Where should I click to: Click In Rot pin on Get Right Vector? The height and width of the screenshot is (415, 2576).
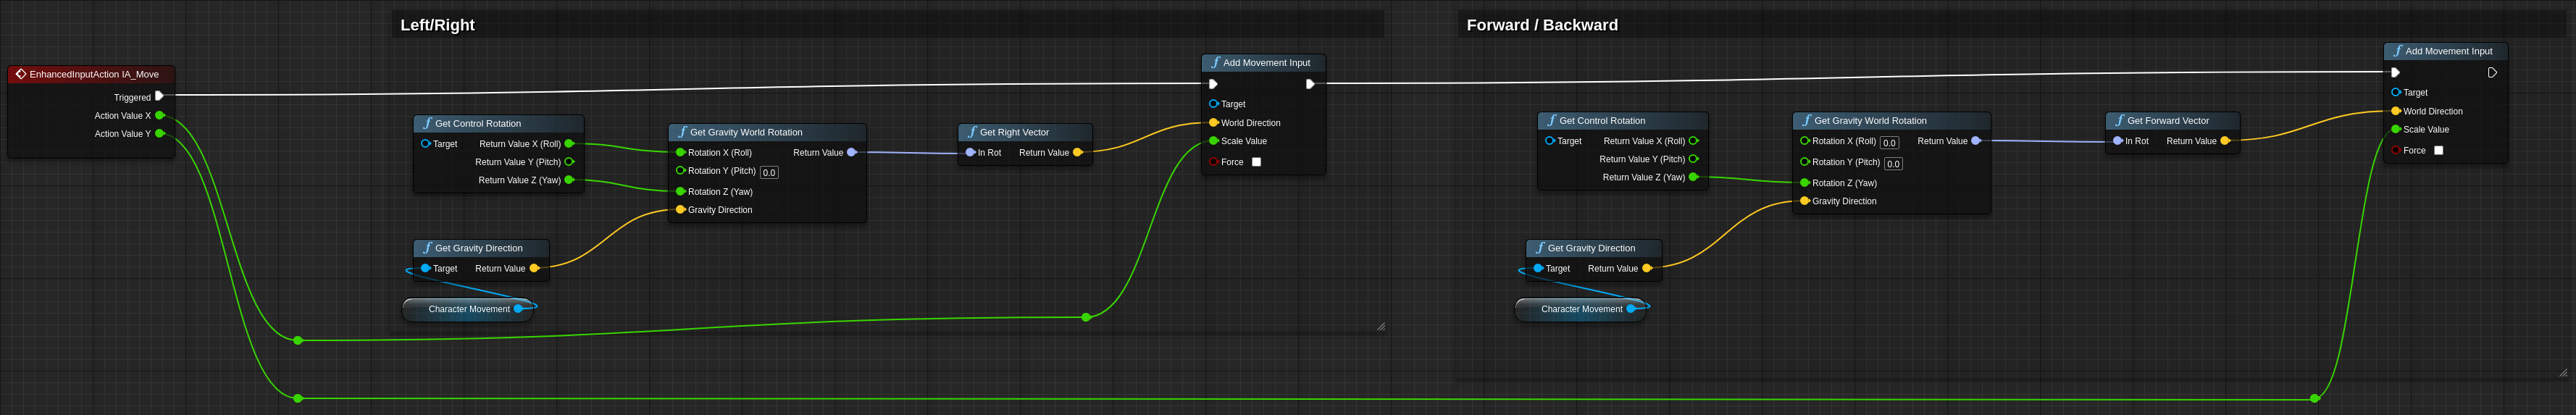tap(970, 152)
